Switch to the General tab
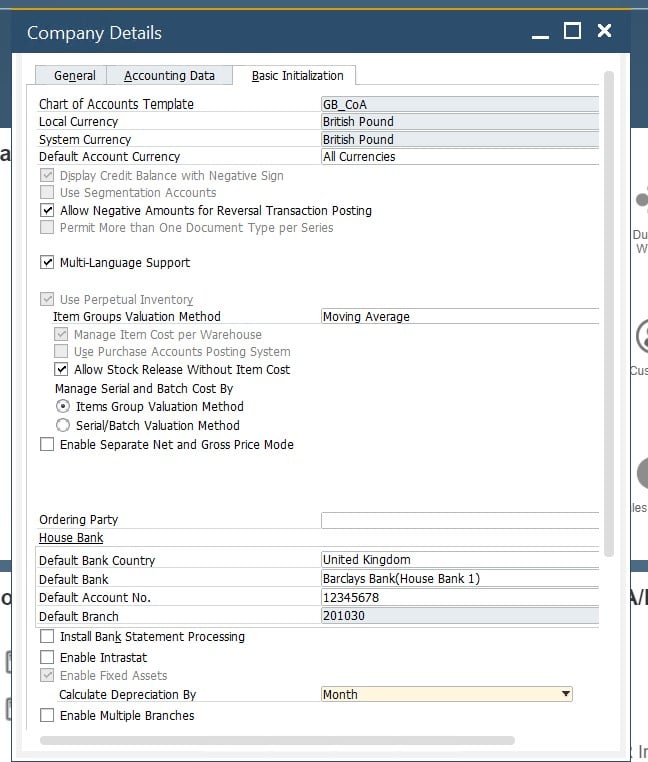The width and height of the screenshot is (648, 762). pyautogui.click(x=75, y=76)
